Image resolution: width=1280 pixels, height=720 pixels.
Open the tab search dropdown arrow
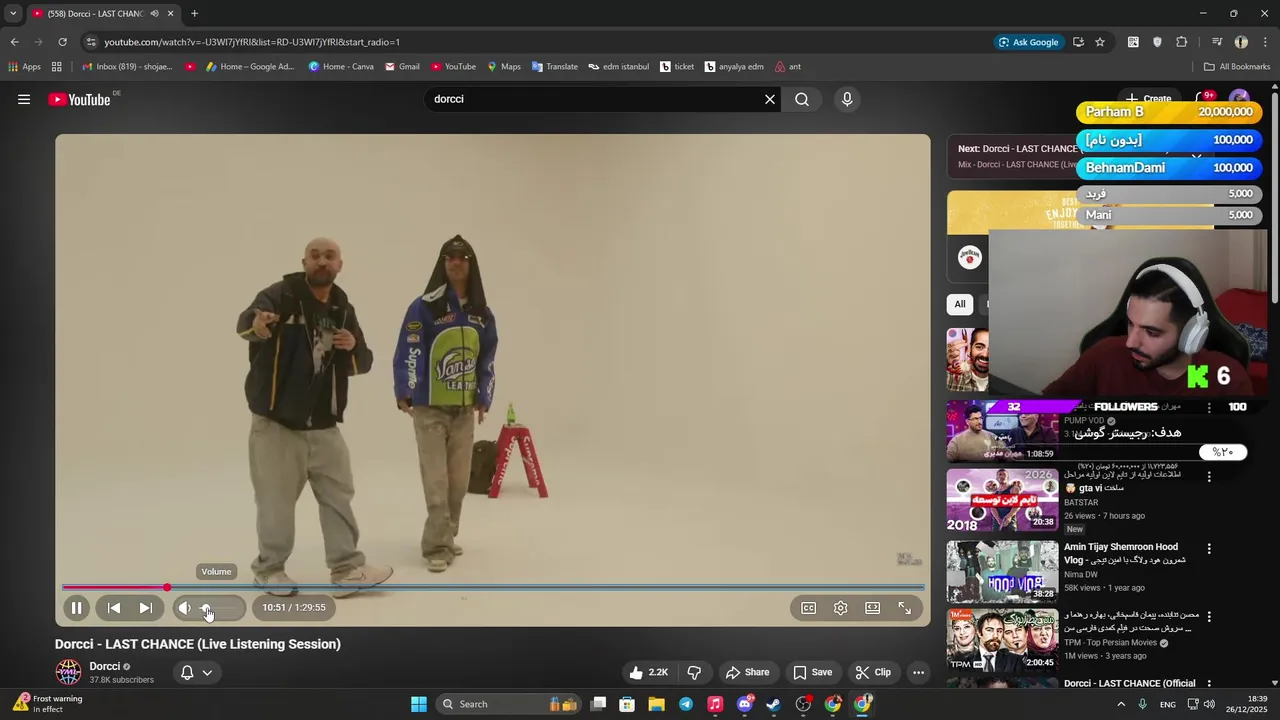pyautogui.click(x=13, y=14)
